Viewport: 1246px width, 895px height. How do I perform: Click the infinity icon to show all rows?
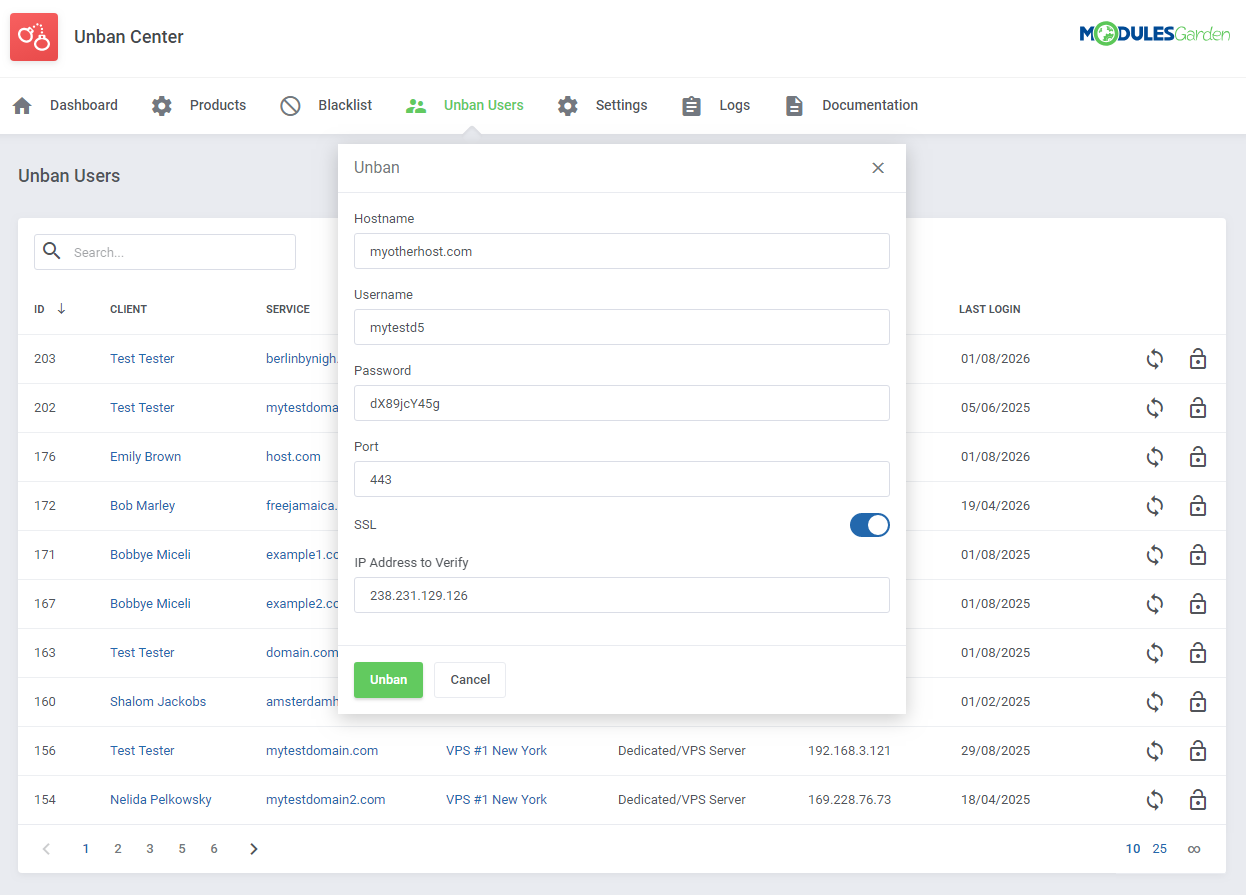(1193, 848)
